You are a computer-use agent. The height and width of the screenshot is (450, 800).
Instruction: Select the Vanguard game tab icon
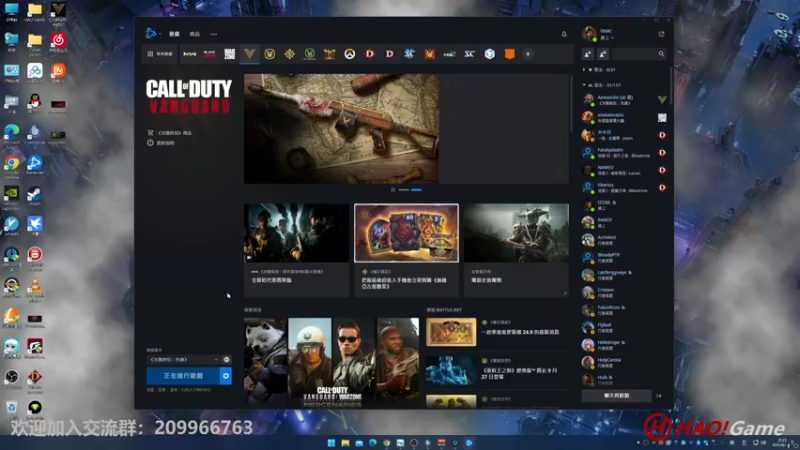point(249,54)
